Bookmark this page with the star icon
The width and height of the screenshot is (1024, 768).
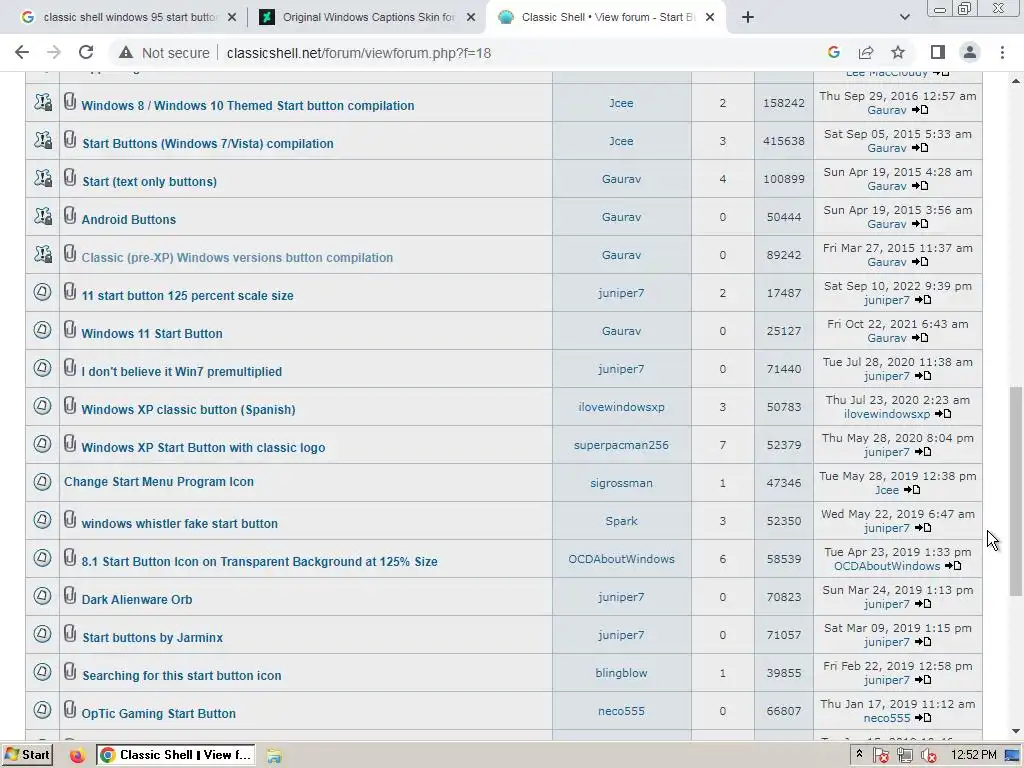point(898,53)
